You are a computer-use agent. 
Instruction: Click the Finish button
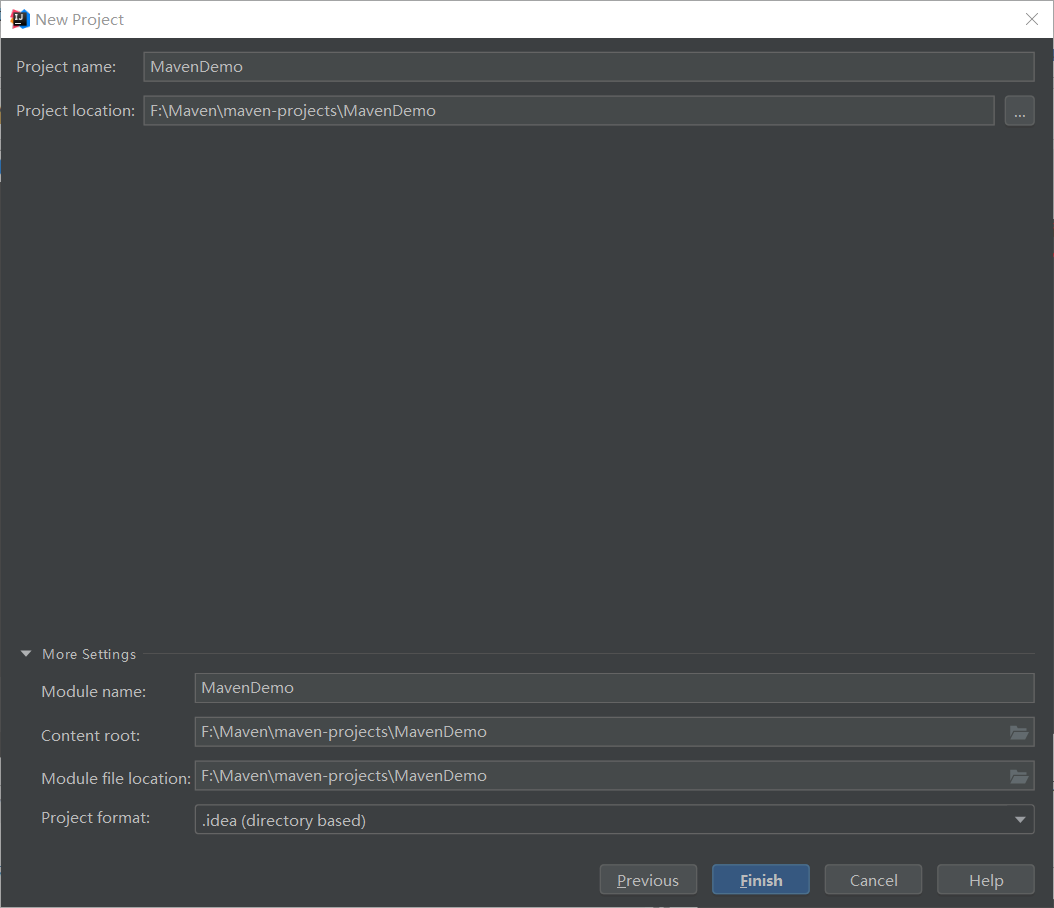click(x=760, y=879)
